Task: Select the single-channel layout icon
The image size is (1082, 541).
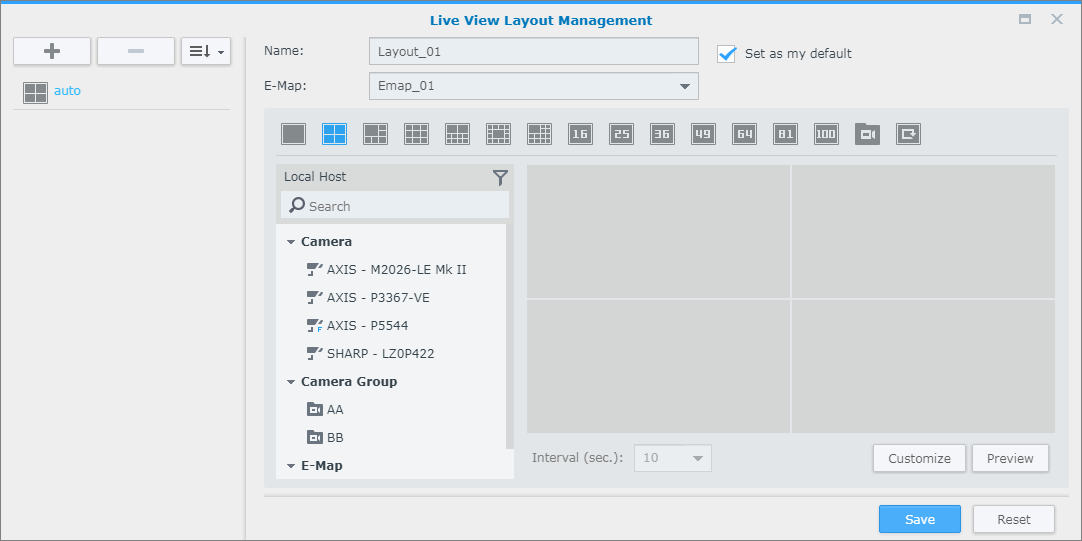Action: coord(293,134)
